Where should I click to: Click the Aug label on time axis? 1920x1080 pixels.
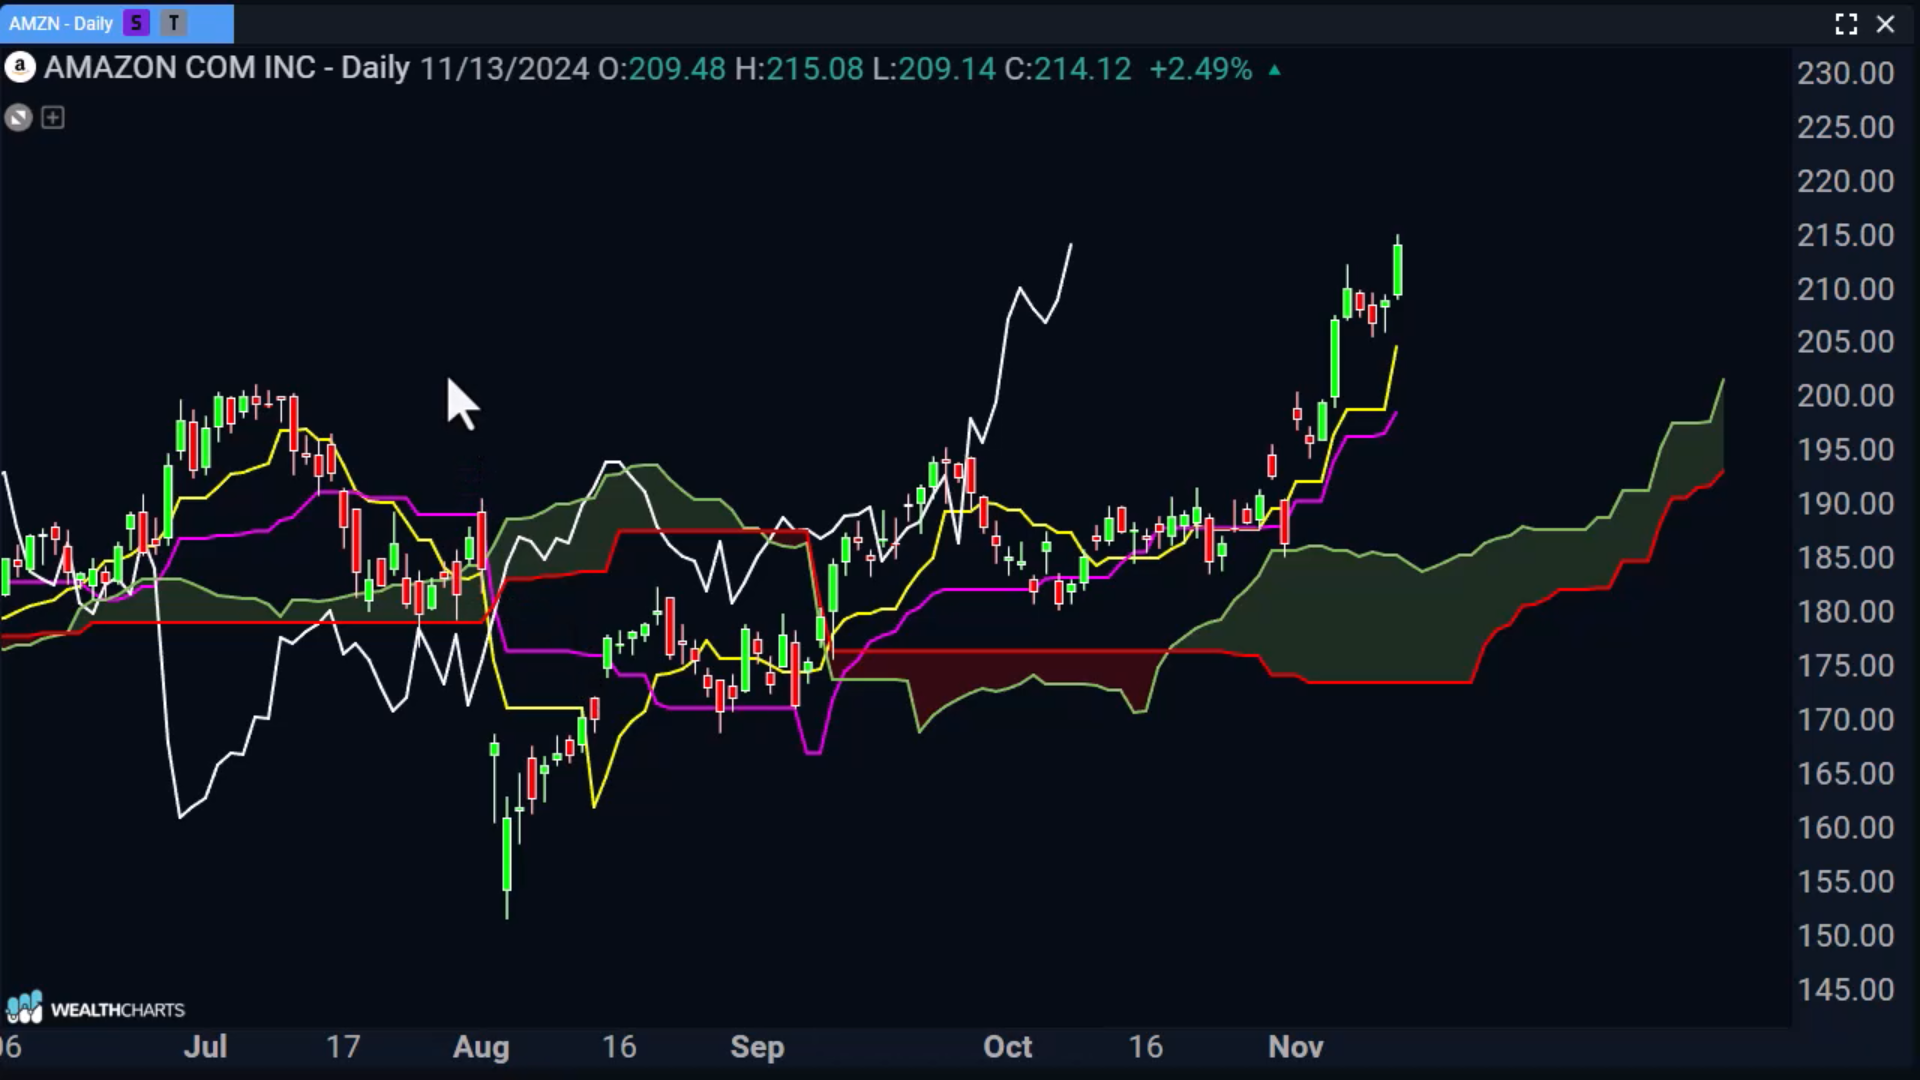click(481, 1048)
